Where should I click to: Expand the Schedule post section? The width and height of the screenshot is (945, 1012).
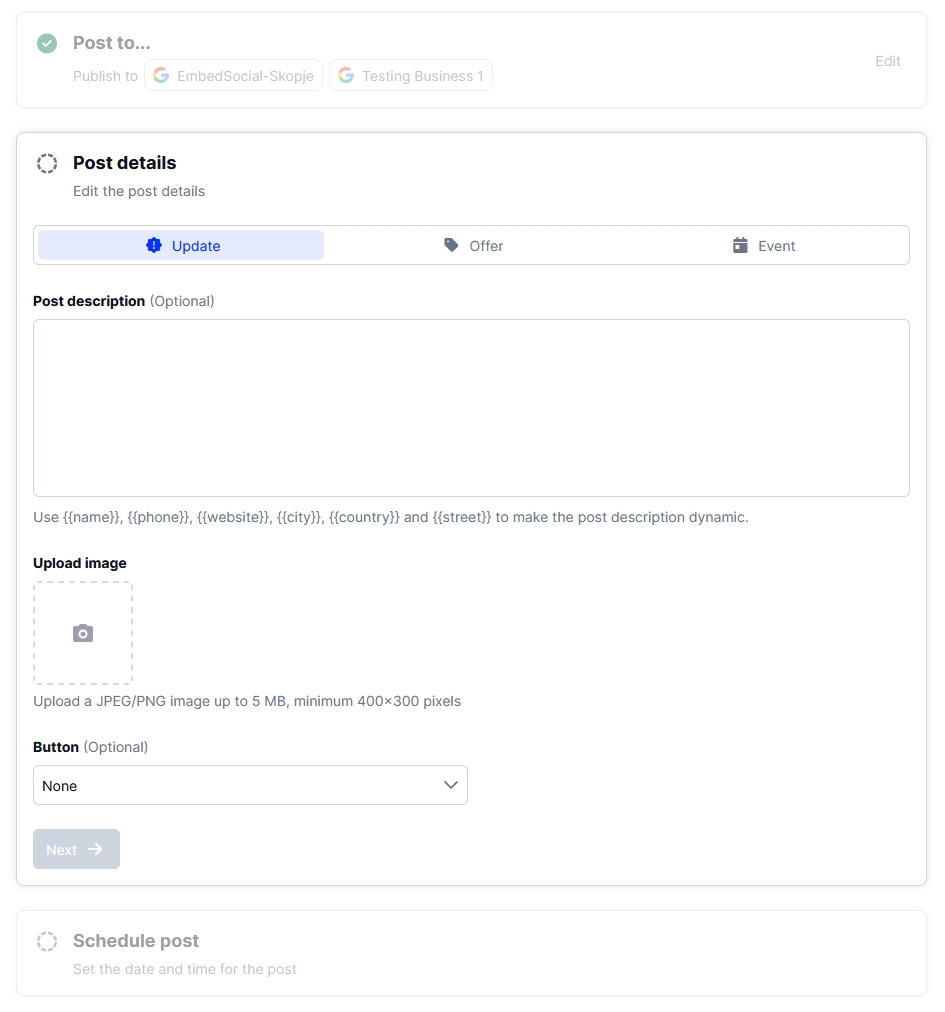(x=136, y=941)
